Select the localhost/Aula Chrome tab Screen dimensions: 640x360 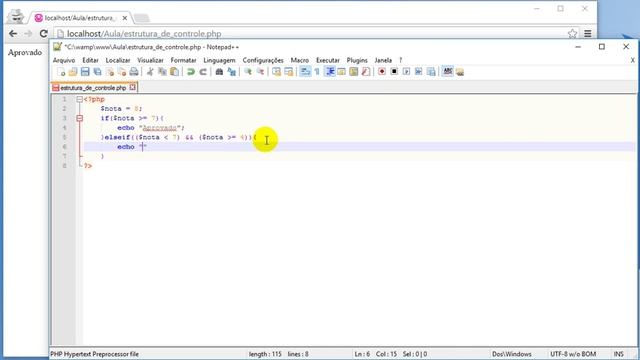(x=80, y=18)
